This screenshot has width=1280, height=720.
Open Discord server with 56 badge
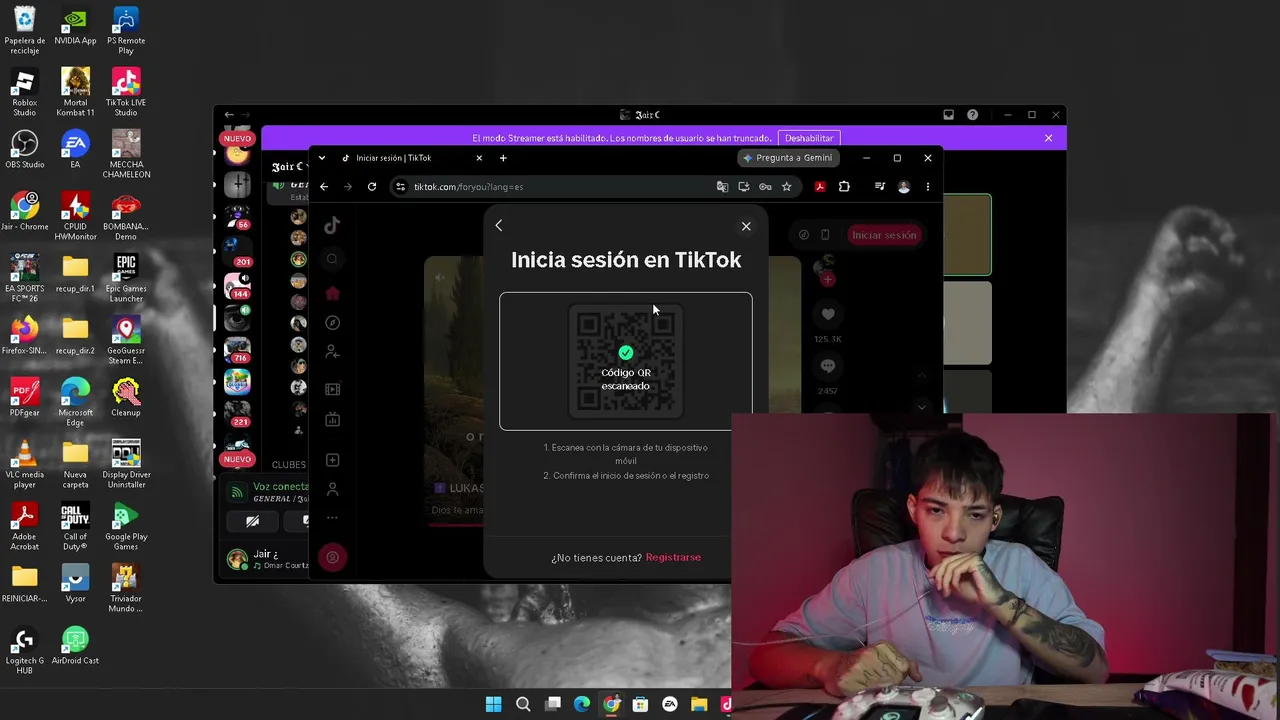click(237, 215)
